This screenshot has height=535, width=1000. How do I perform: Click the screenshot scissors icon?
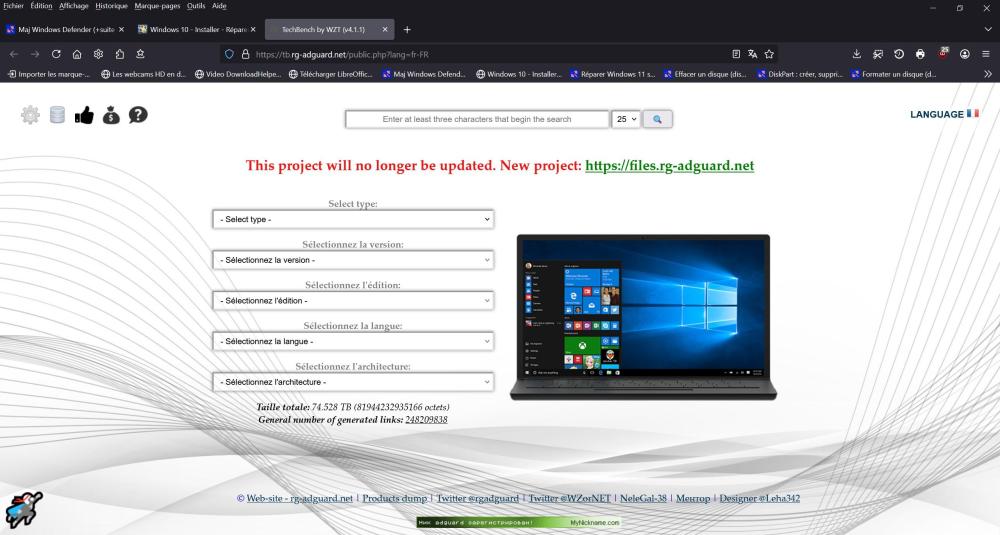(878, 54)
